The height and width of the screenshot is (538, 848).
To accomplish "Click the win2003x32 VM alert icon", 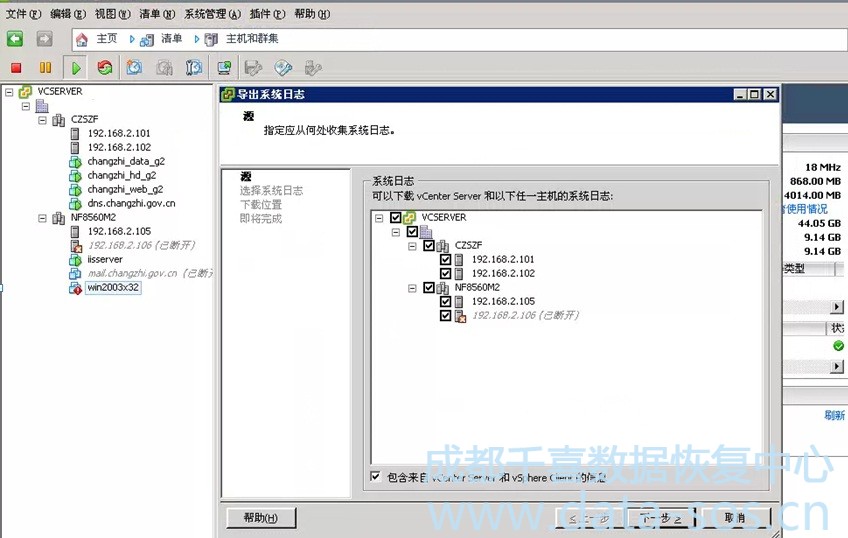I will [75, 288].
